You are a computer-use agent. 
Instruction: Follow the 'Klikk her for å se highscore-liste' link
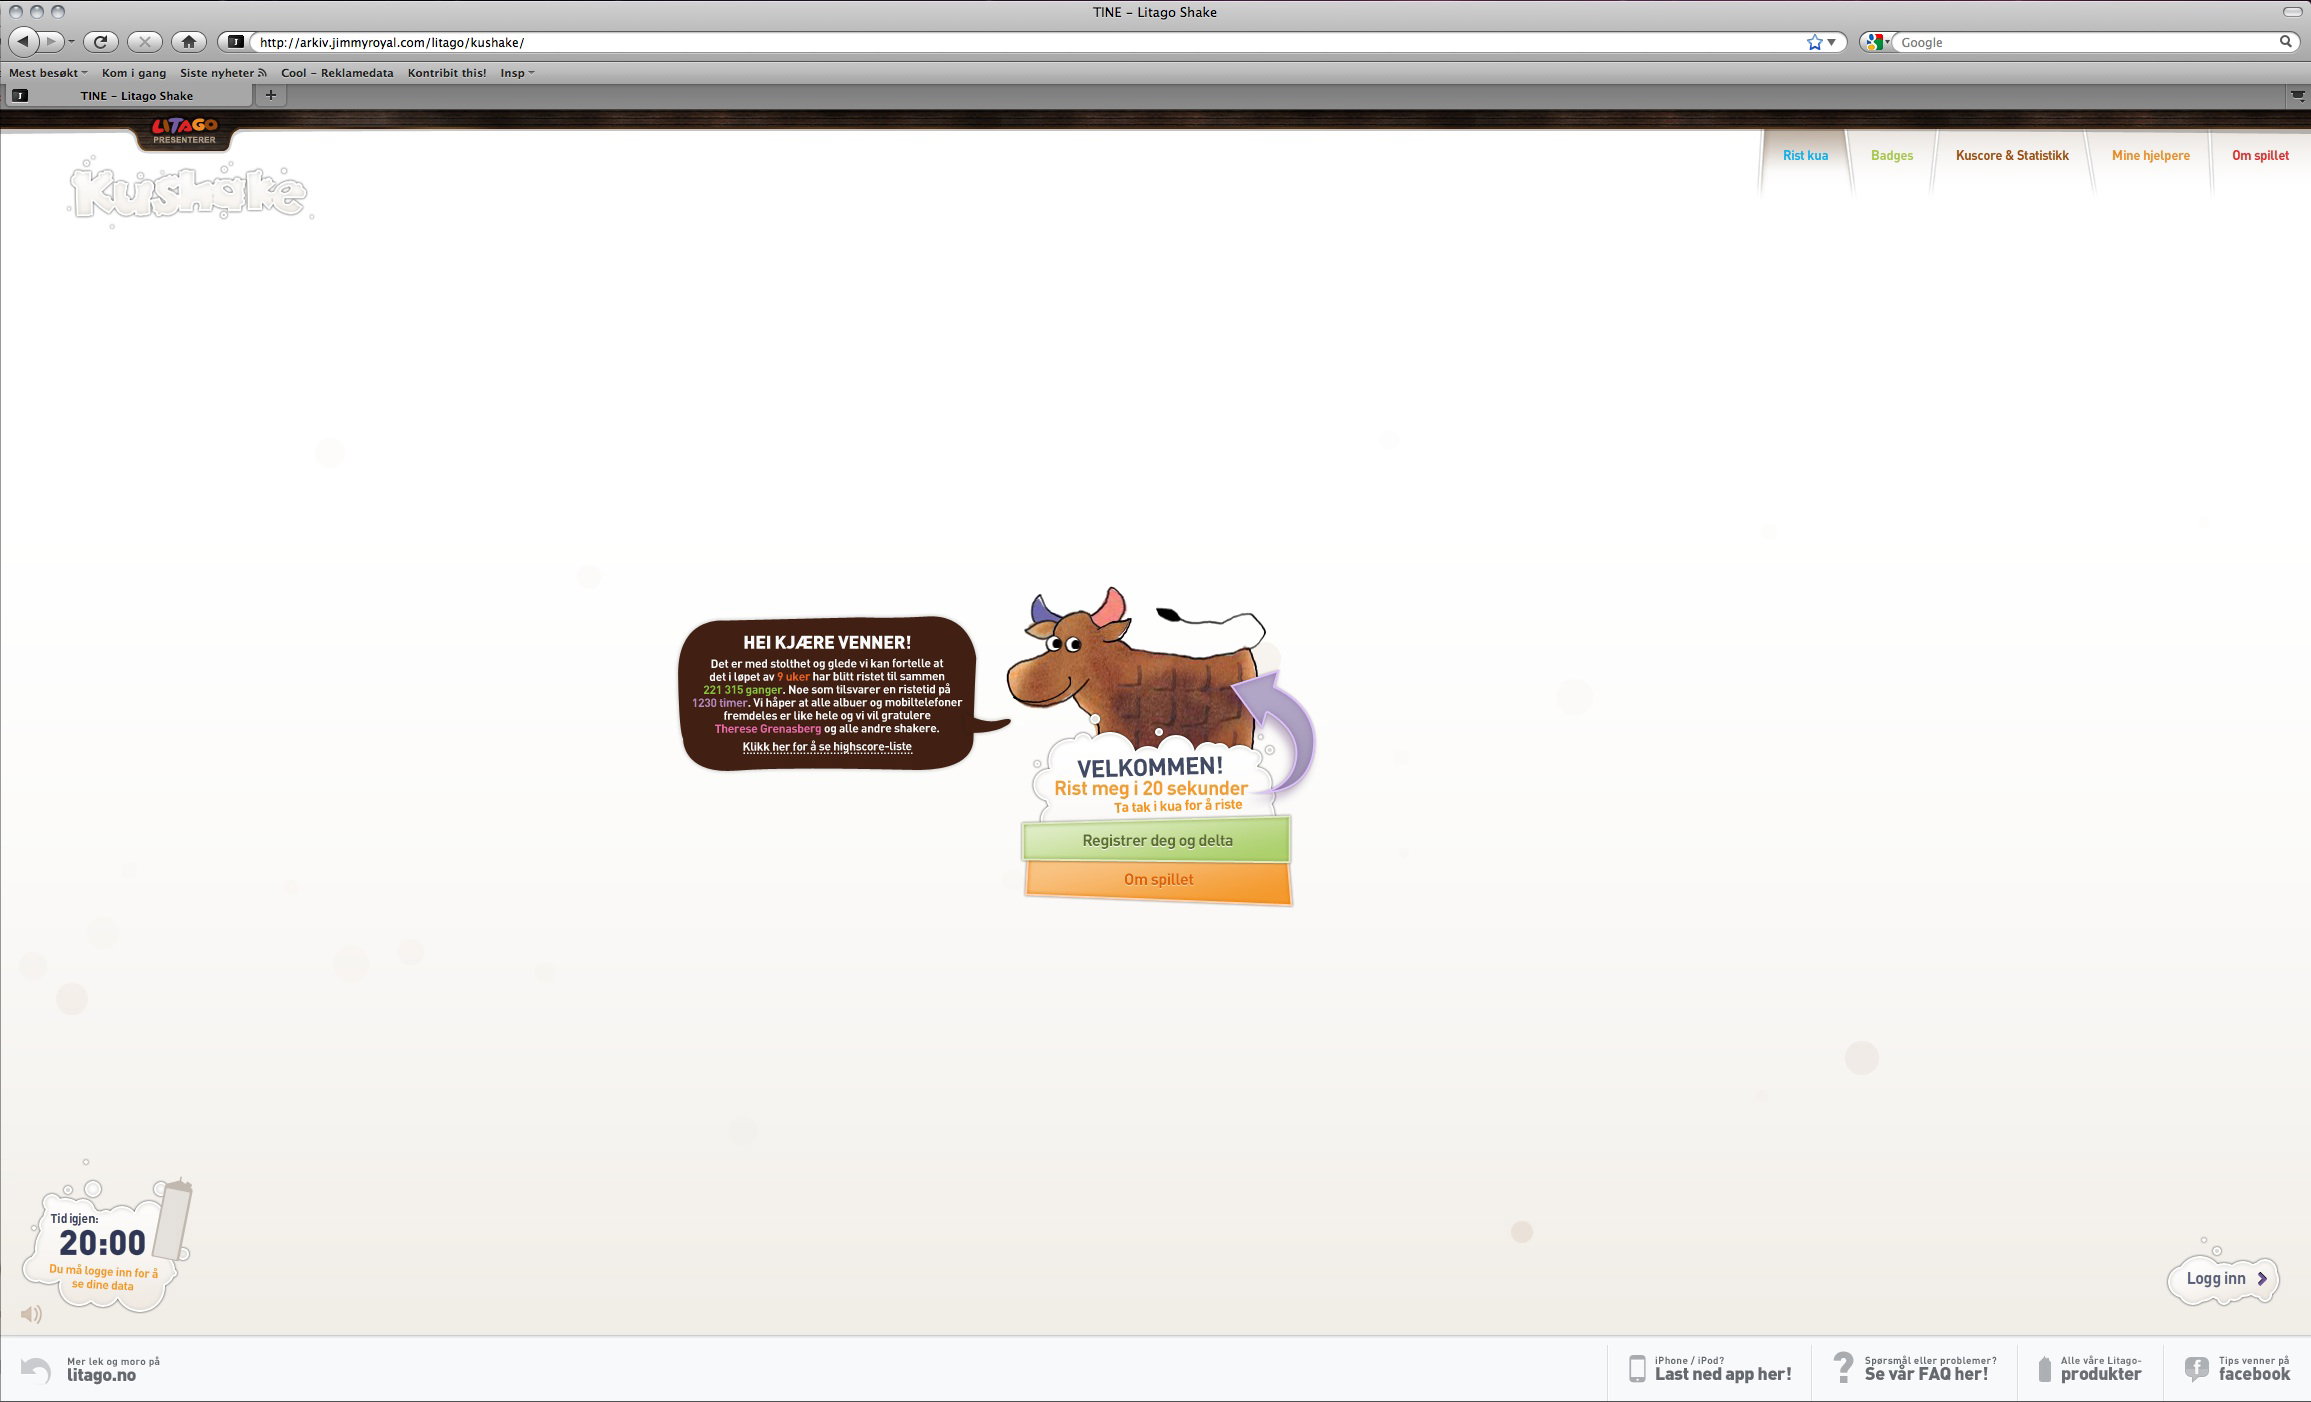(x=827, y=747)
